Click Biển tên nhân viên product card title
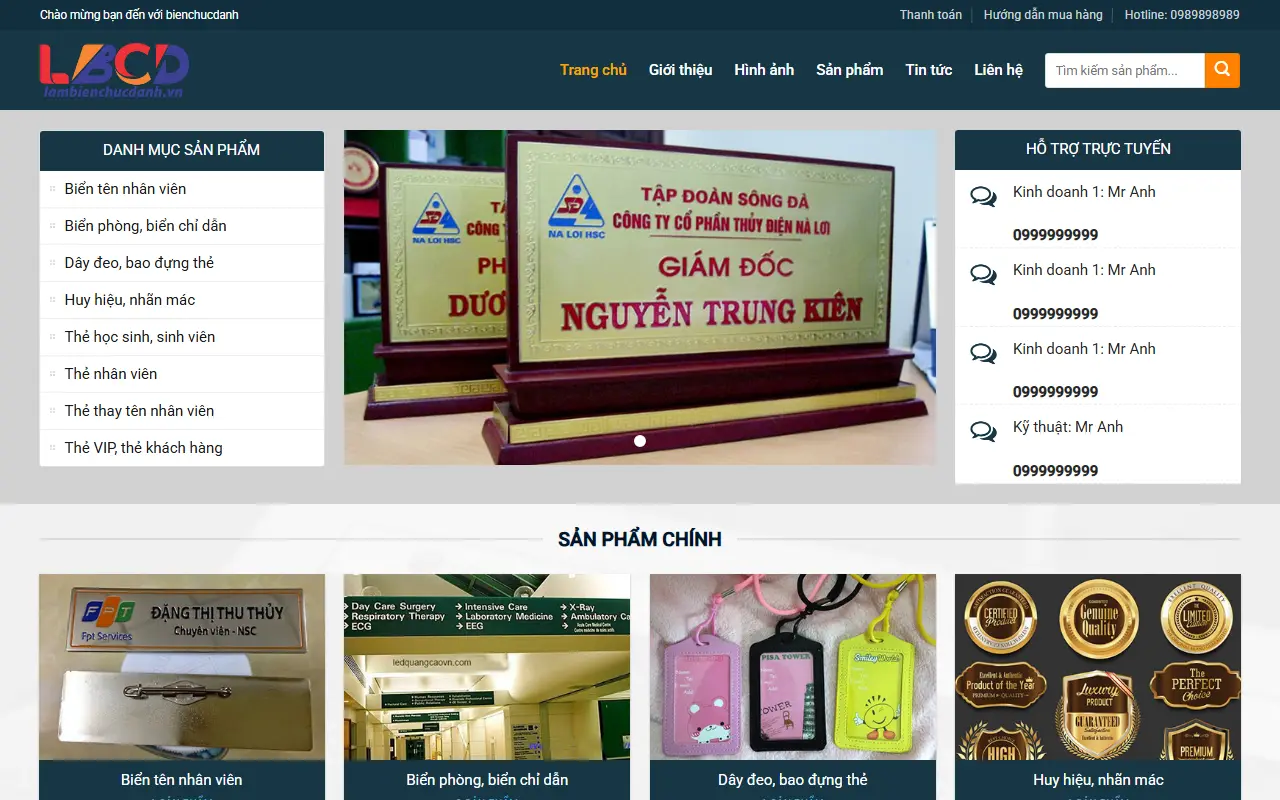Viewport: 1280px width, 800px height. click(182, 780)
